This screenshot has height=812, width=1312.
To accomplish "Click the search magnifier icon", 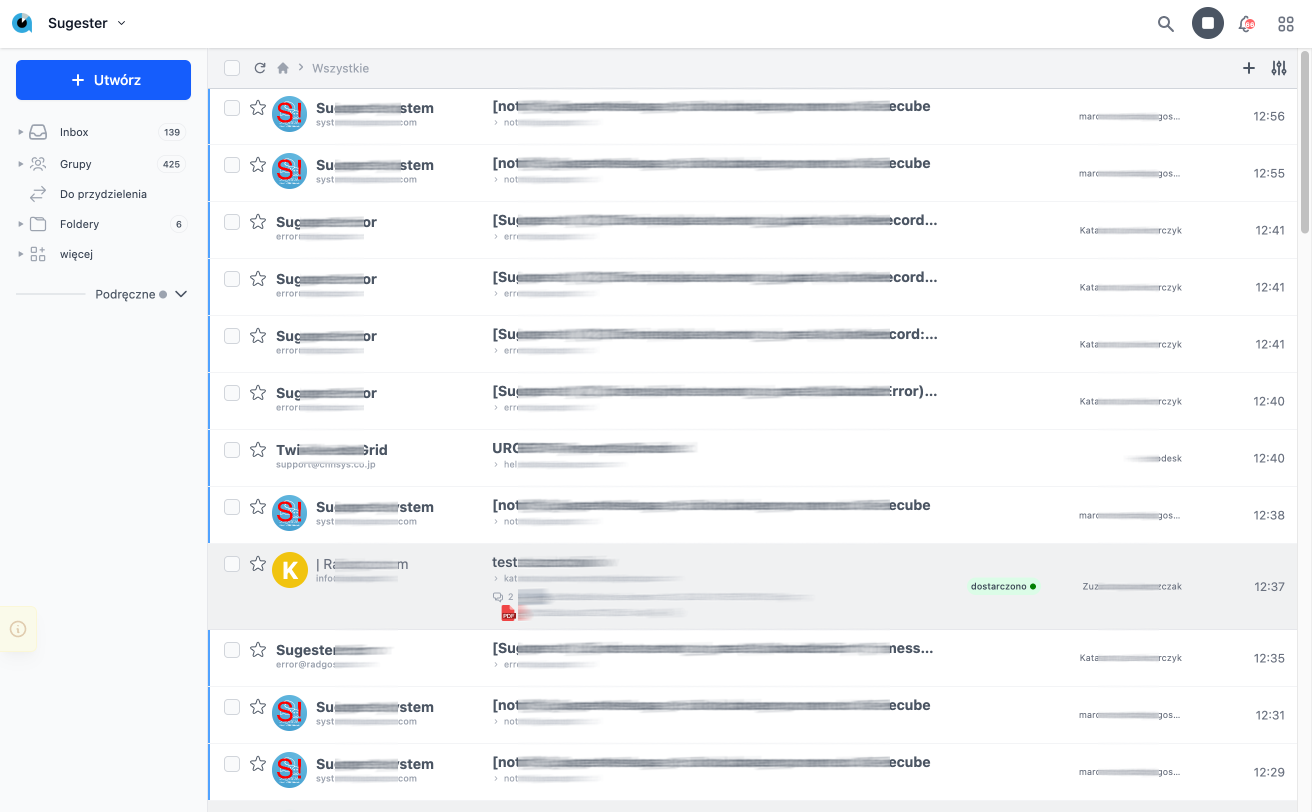I will pos(1165,24).
